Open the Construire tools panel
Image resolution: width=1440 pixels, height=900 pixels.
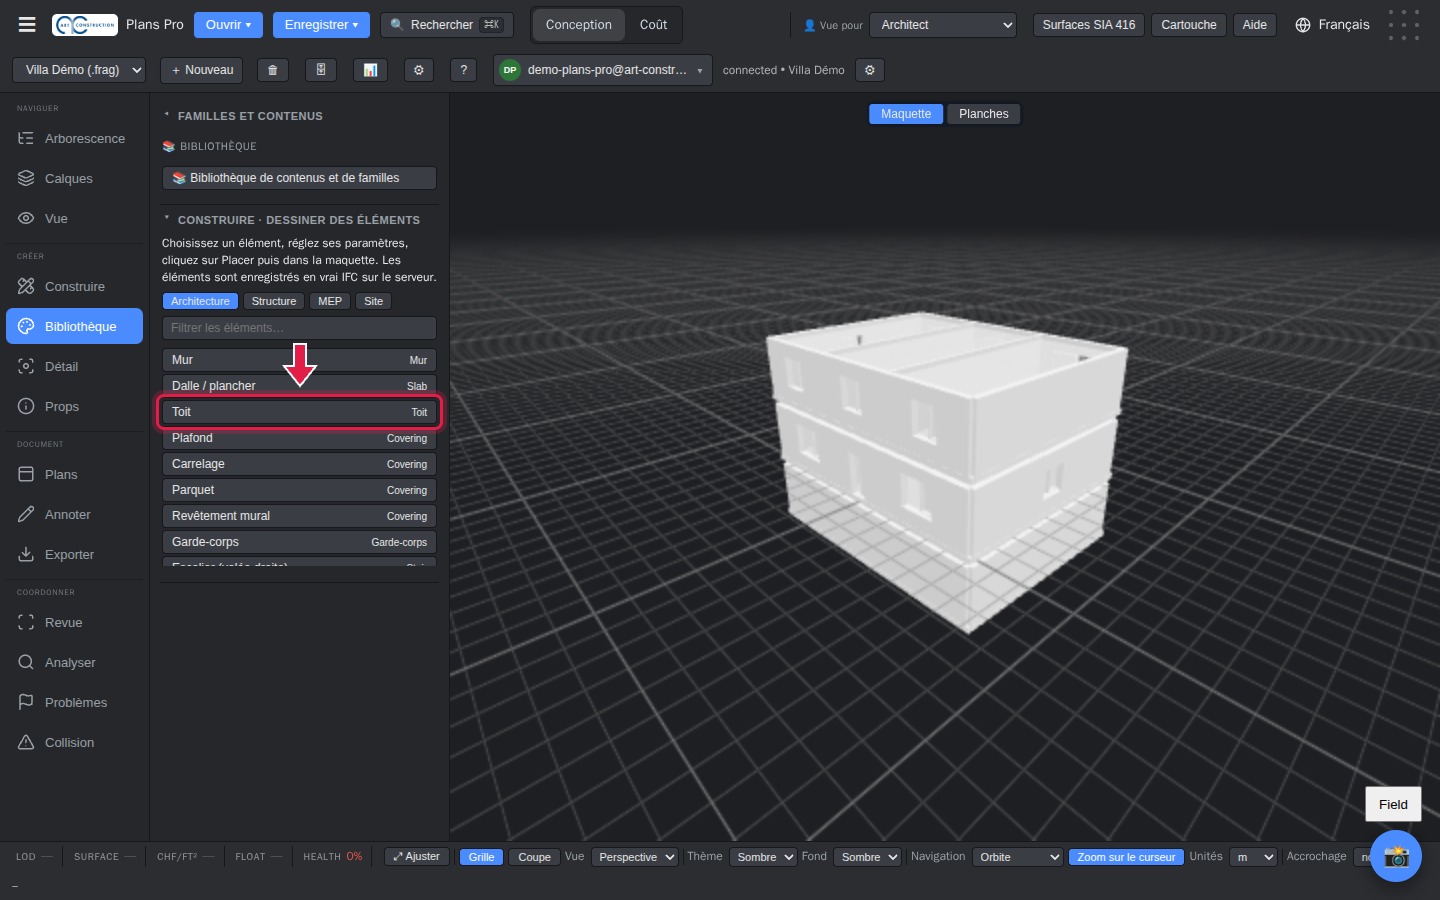(x=75, y=287)
